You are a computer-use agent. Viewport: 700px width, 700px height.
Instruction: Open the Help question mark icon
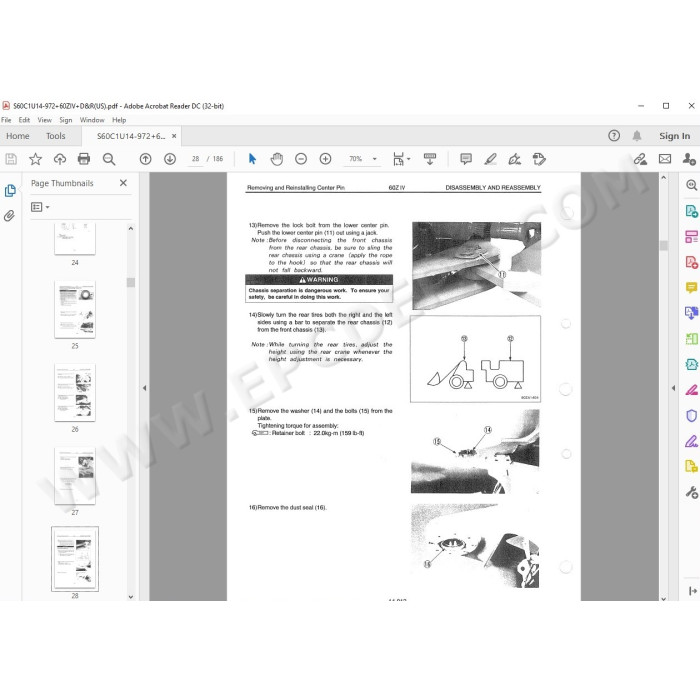[x=614, y=136]
